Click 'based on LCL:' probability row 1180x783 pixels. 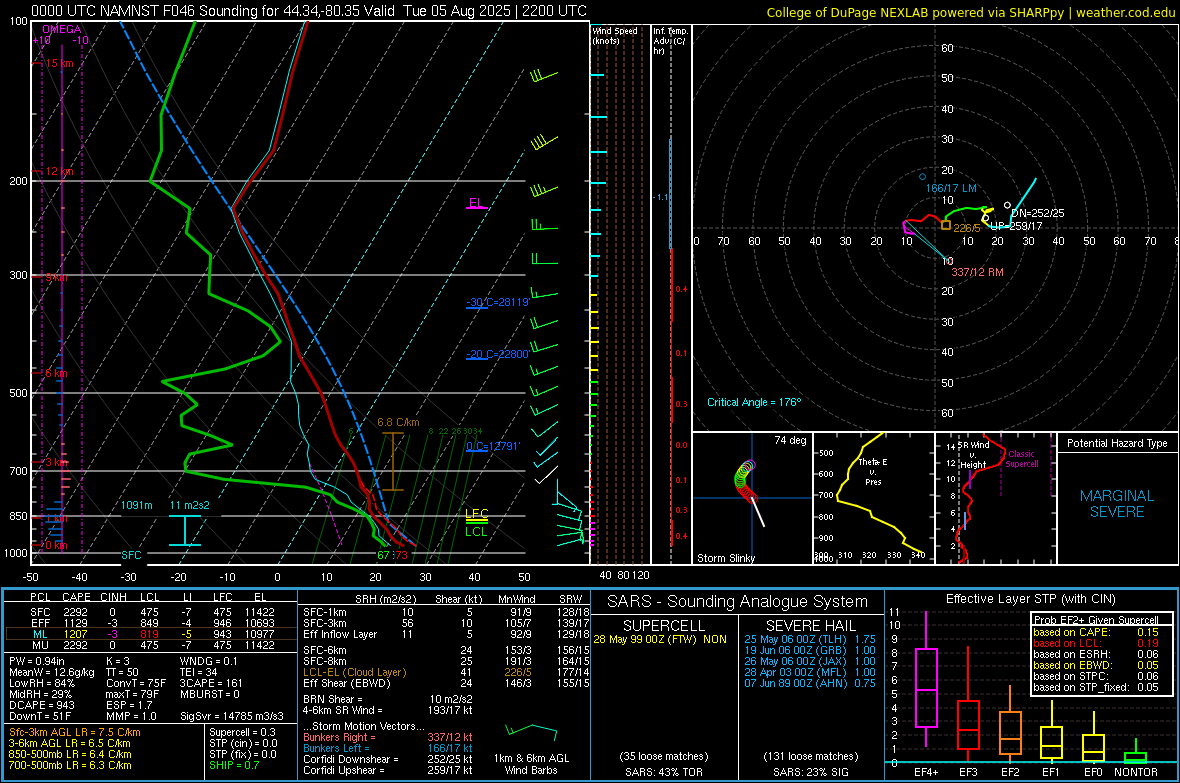(x=1096, y=643)
